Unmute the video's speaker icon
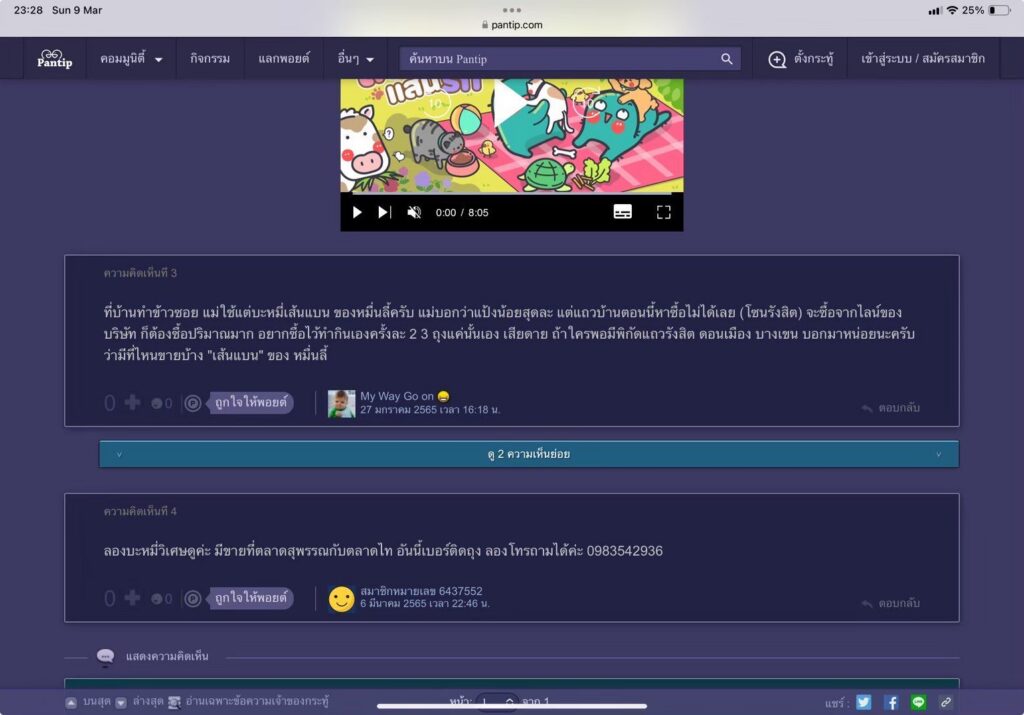Image resolution: width=1024 pixels, height=715 pixels. 414,212
